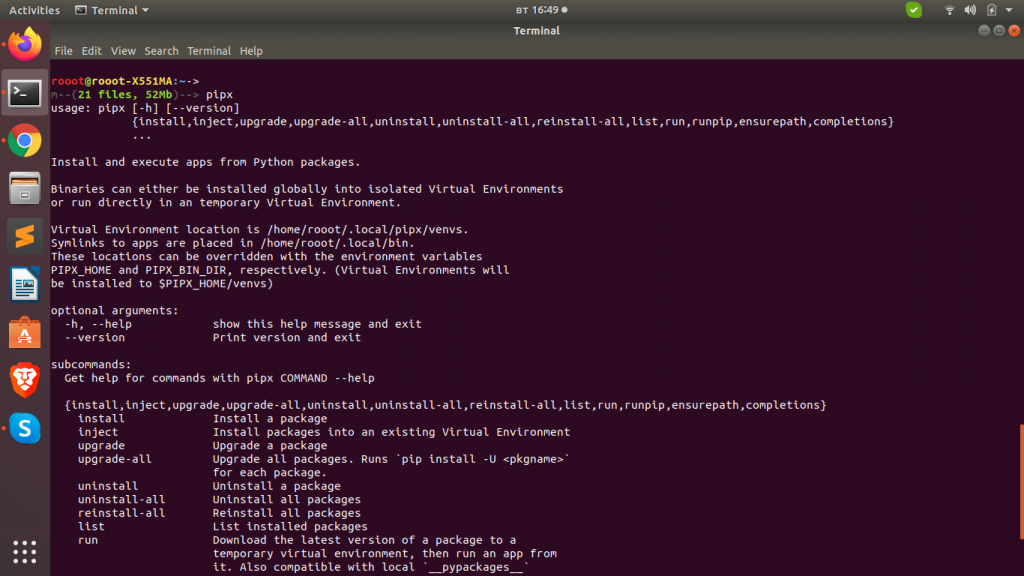Open the File menu
The height and width of the screenshot is (576, 1024).
click(63, 51)
